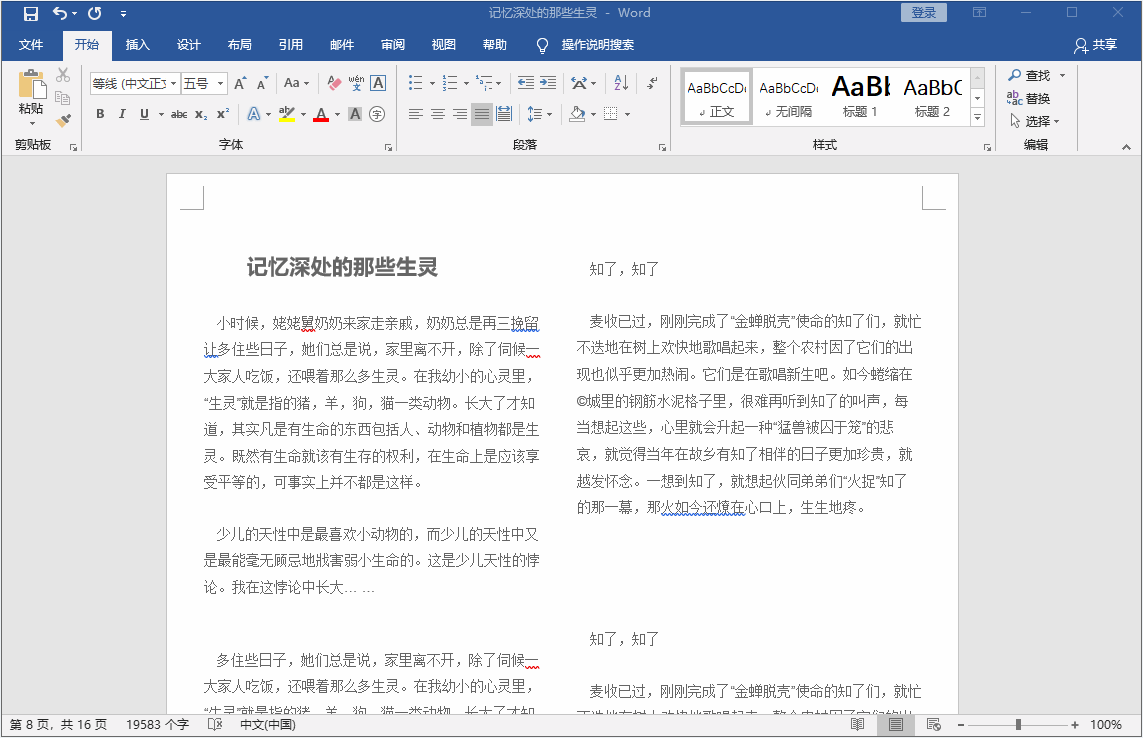This screenshot has height=738, width=1143.
Task: Open the font size 五号 dropdown
Action: coord(220,84)
